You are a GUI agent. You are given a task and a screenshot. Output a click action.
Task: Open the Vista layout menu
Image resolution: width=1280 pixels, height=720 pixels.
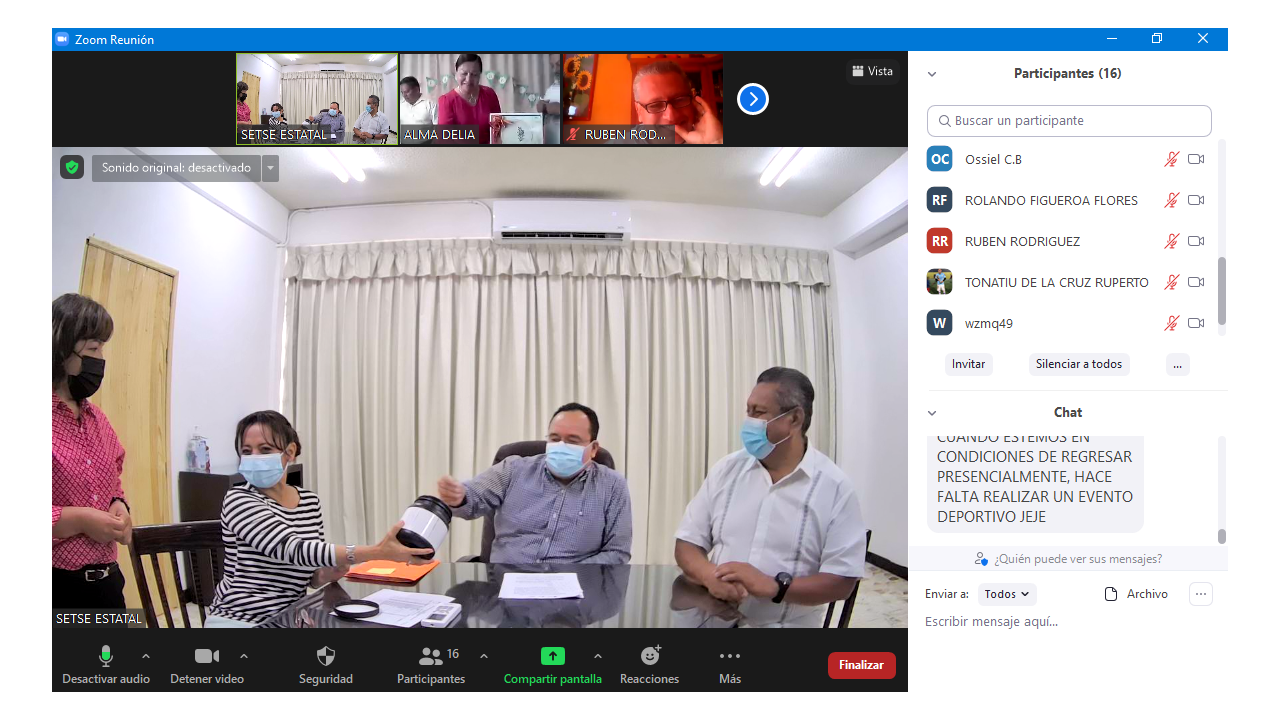point(872,71)
